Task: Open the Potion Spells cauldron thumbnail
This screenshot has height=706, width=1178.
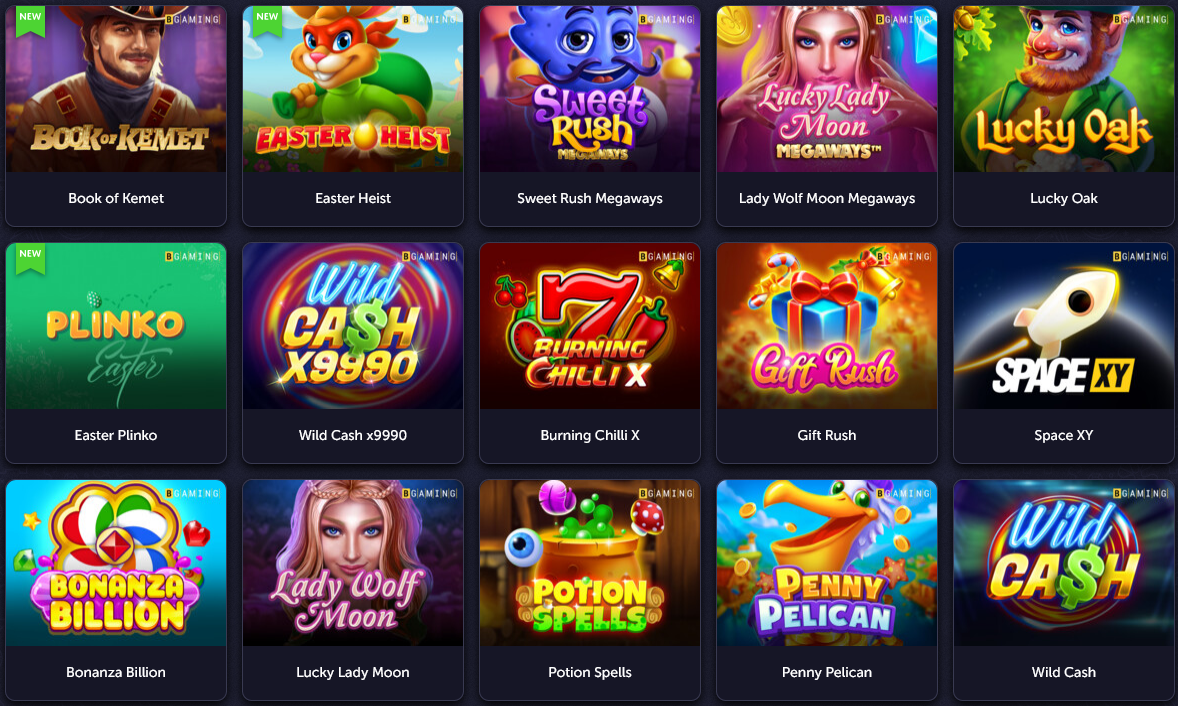Action: pos(590,563)
